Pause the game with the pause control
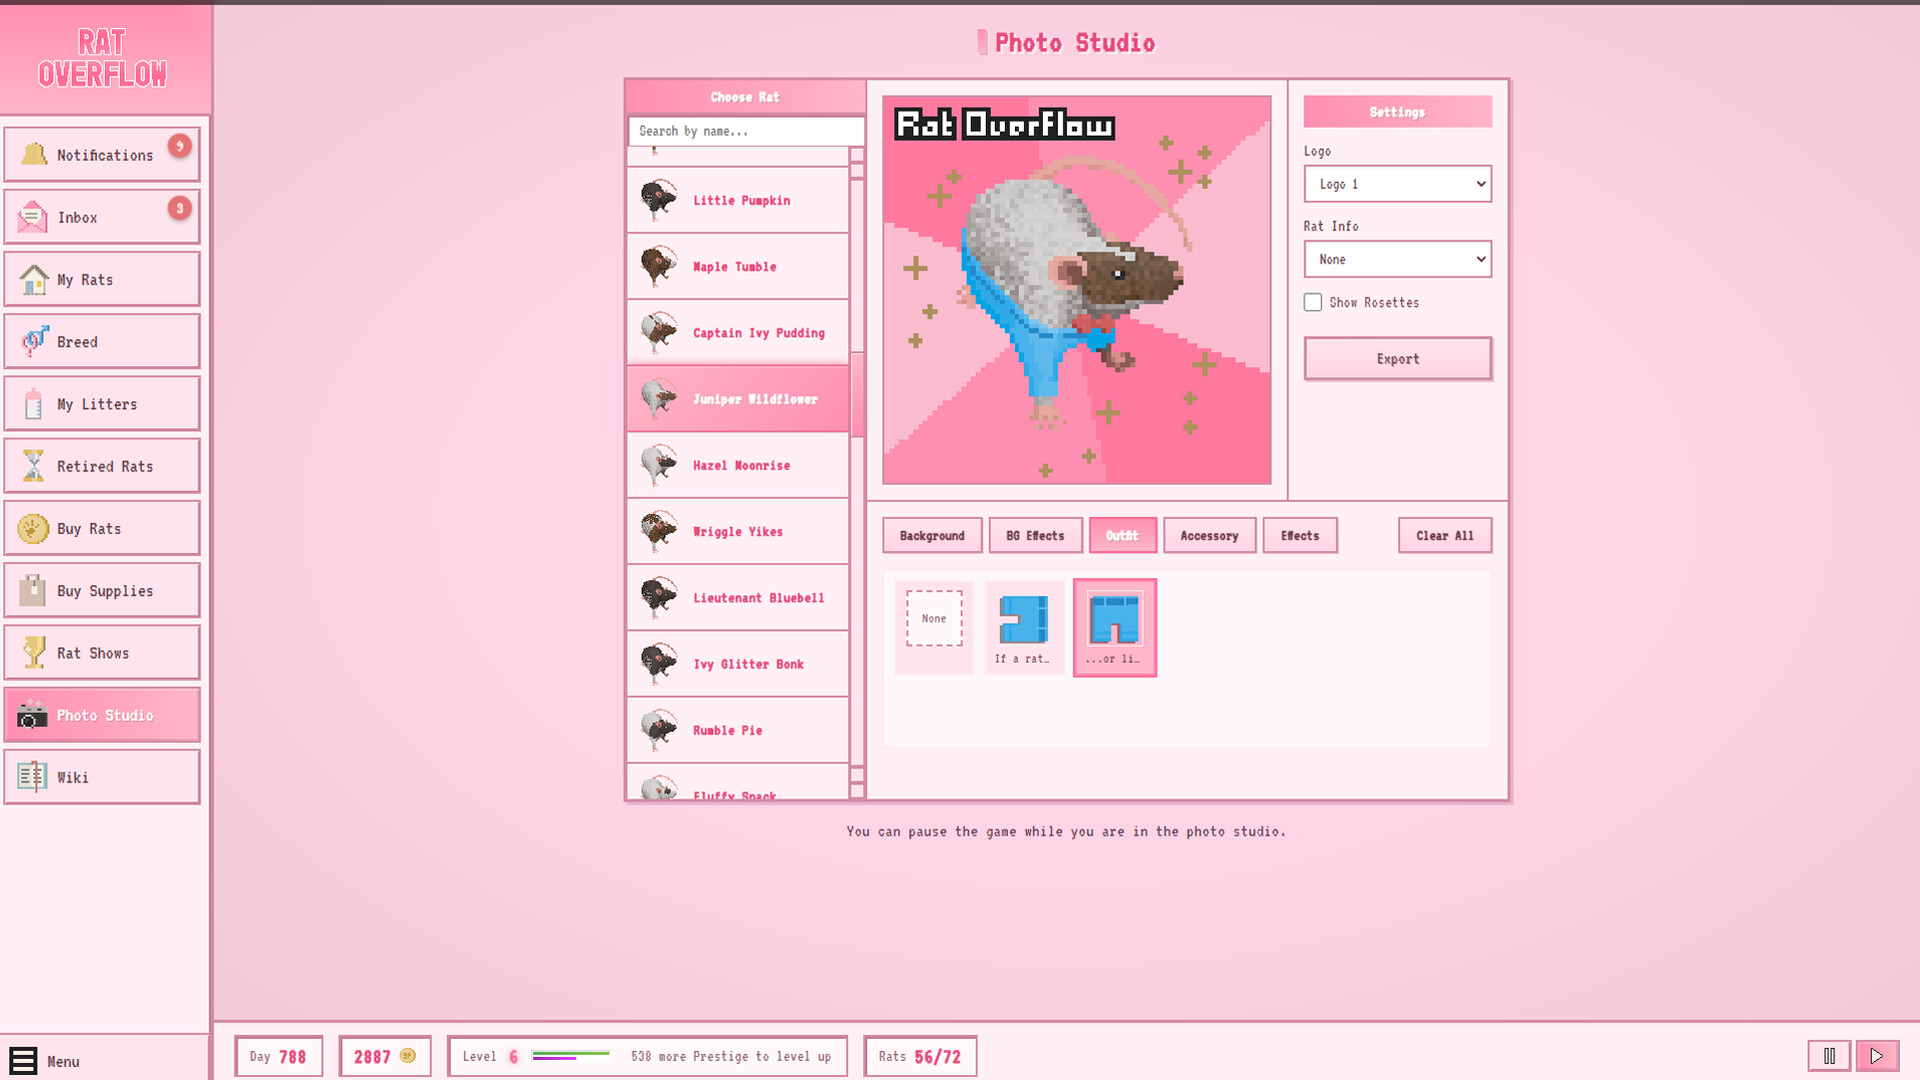Viewport: 1920px width, 1080px height. 1829,1055
